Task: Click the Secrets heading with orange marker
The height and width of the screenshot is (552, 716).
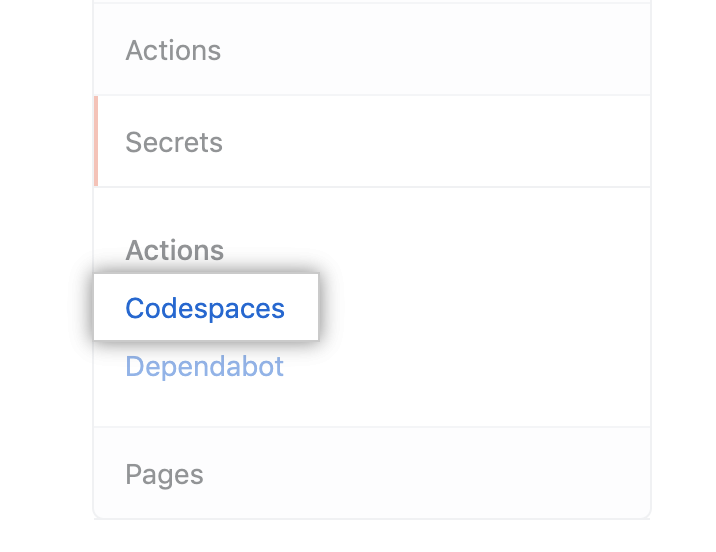Action: click(174, 142)
